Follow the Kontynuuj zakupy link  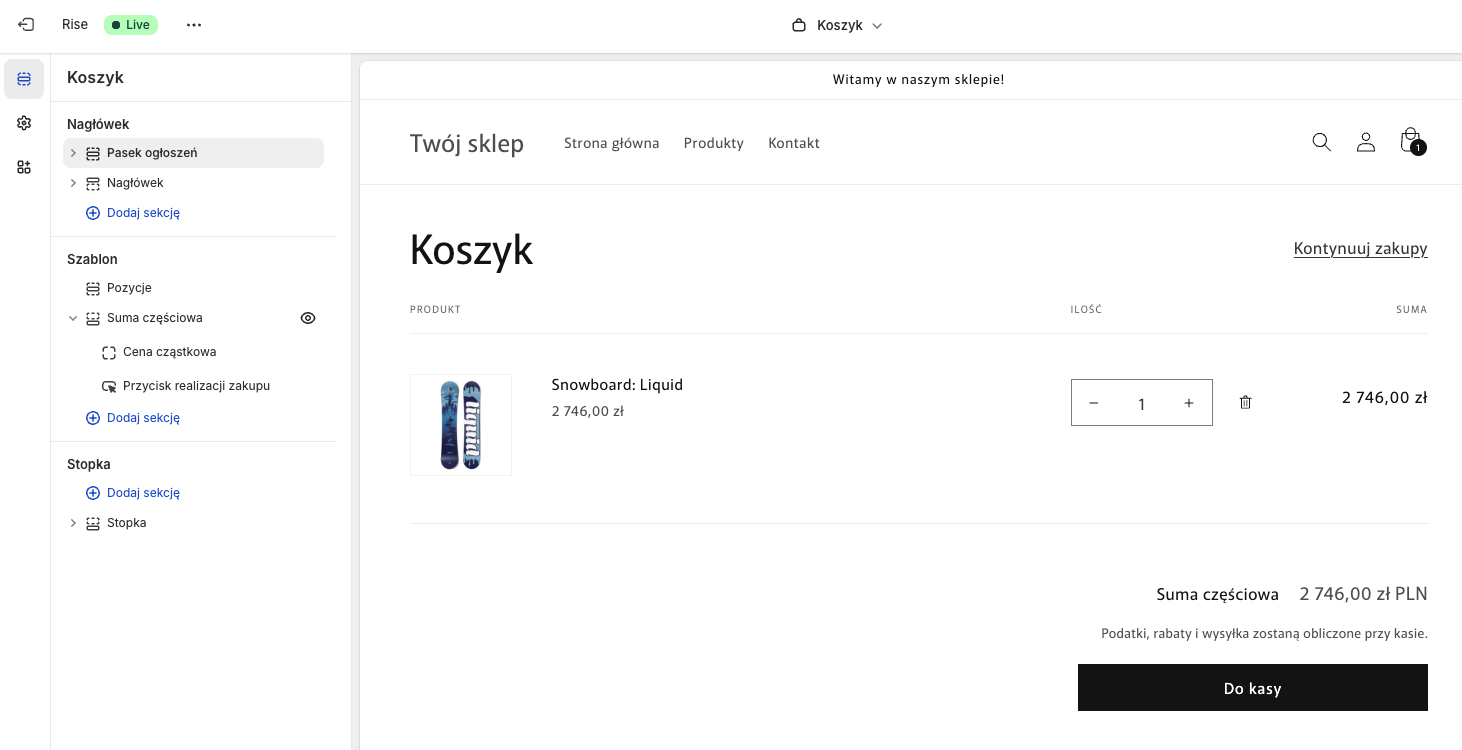(1360, 248)
